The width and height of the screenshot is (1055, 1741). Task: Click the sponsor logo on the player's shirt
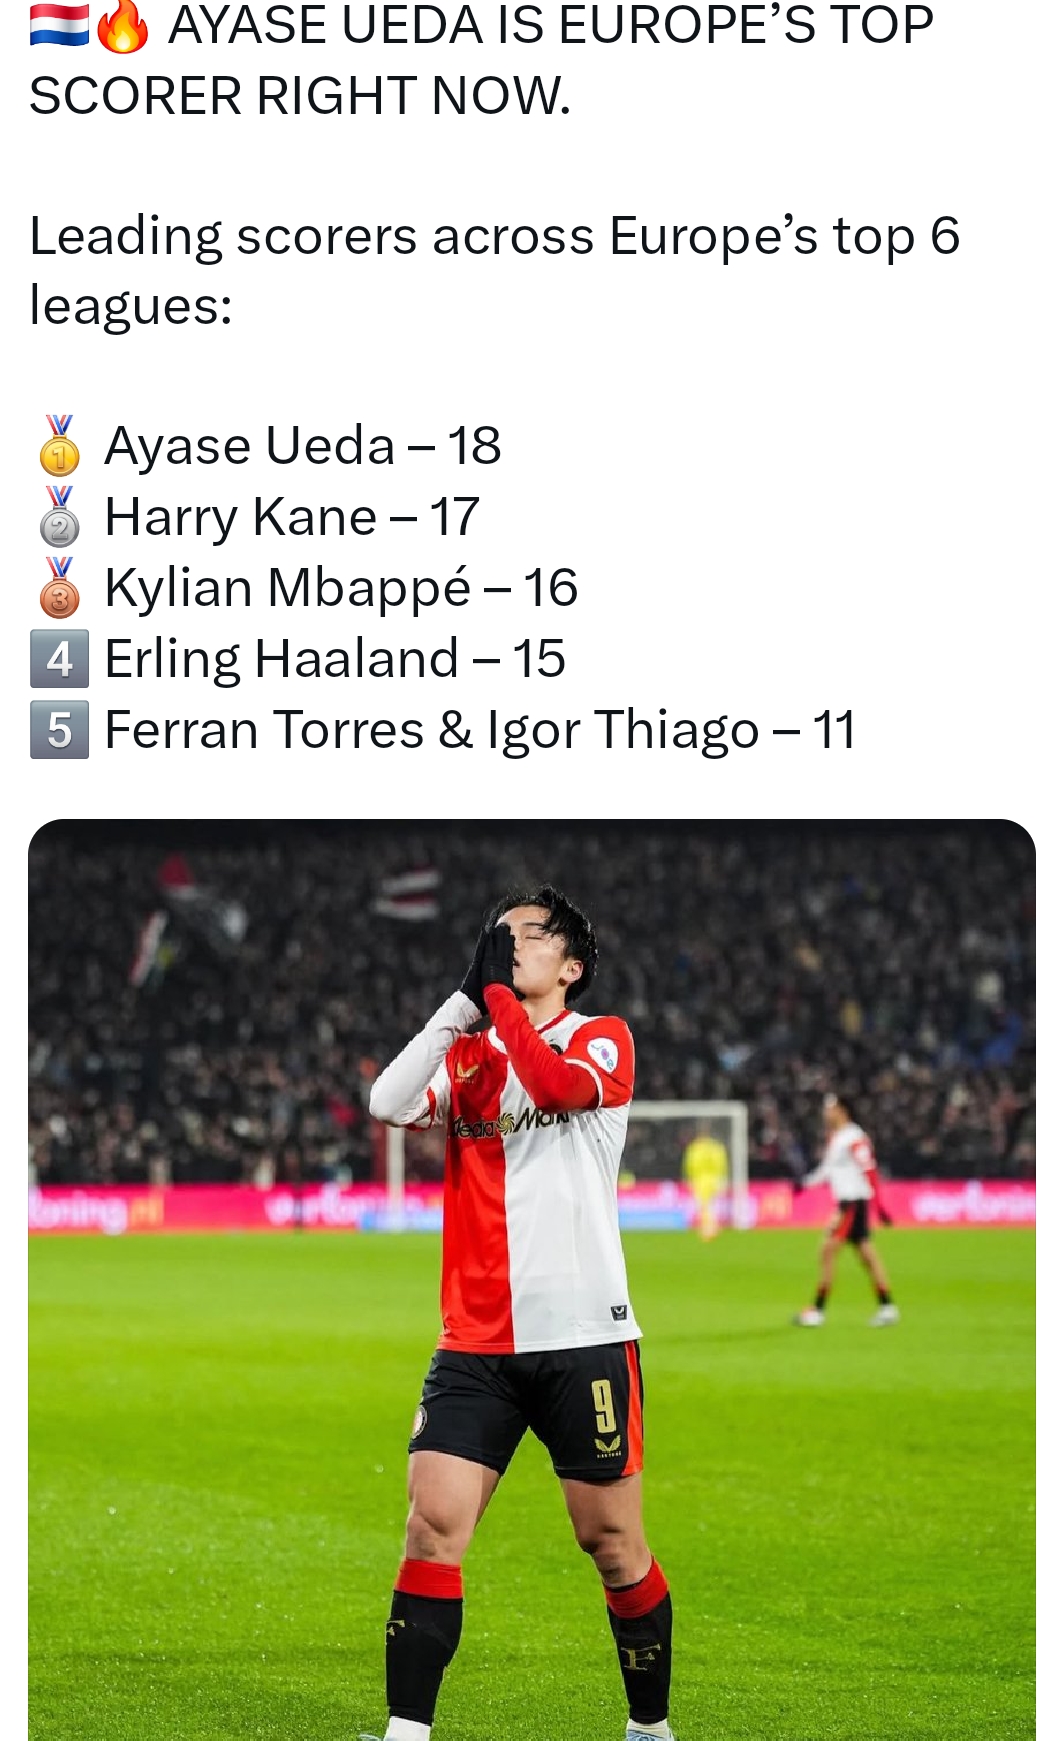510,1122
